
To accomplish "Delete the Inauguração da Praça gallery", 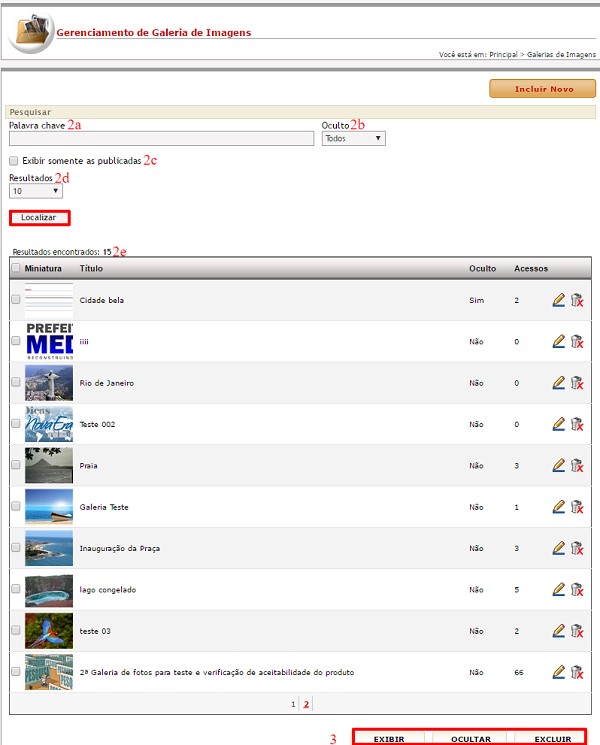I will click(x=577, y=548).
